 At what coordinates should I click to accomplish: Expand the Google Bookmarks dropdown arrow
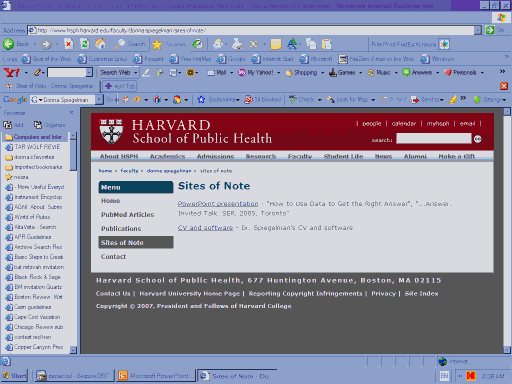click(237, 100)
